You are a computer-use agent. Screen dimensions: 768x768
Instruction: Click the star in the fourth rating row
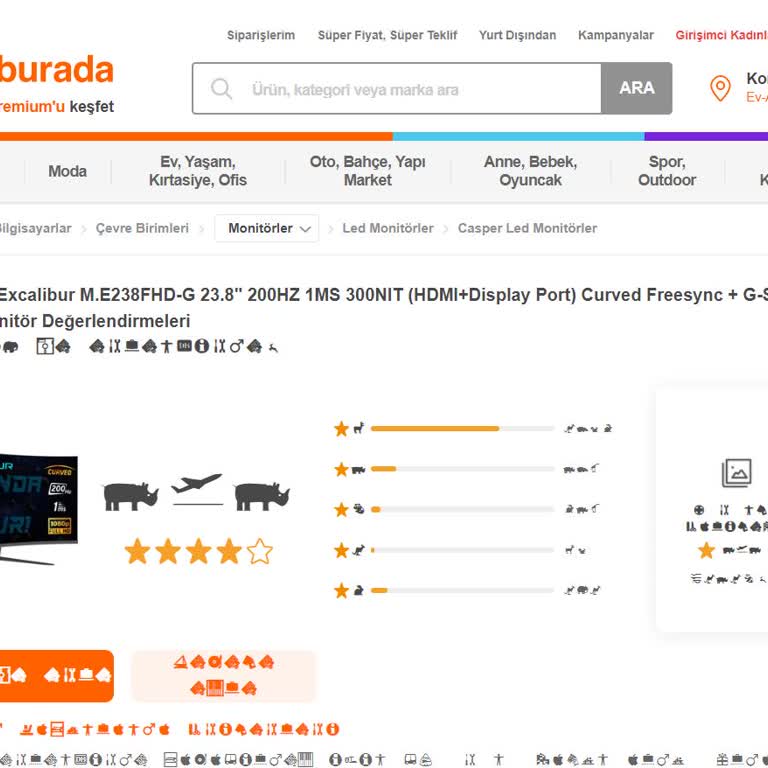[x=341, y=550]
